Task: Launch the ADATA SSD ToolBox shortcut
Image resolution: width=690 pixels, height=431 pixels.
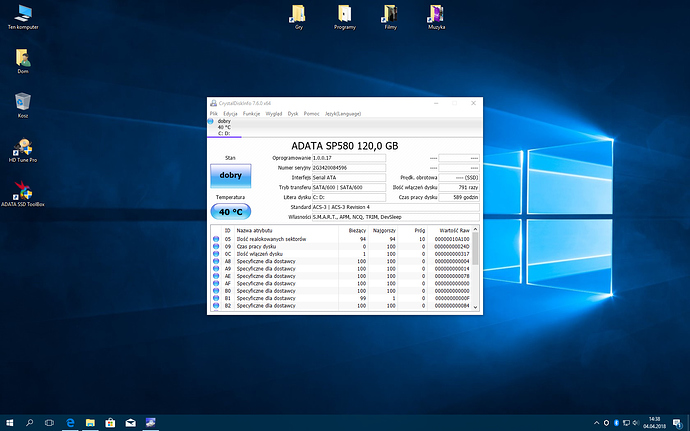Action: pyautogui.click(x=23, y=194)
